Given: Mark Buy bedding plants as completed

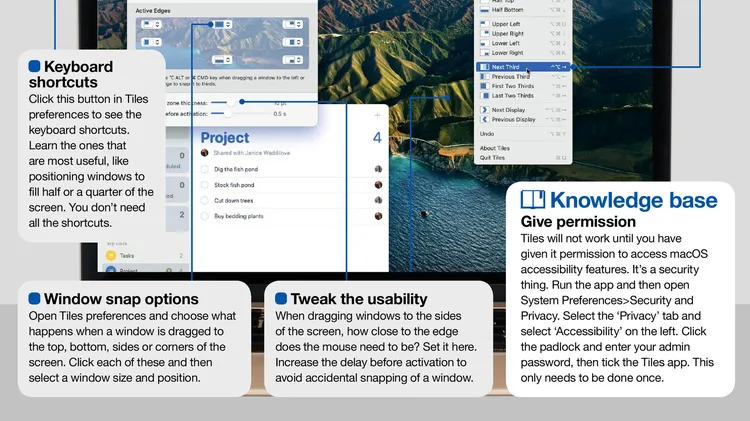Looking at the screenshot, I should (x=205, y=216).
